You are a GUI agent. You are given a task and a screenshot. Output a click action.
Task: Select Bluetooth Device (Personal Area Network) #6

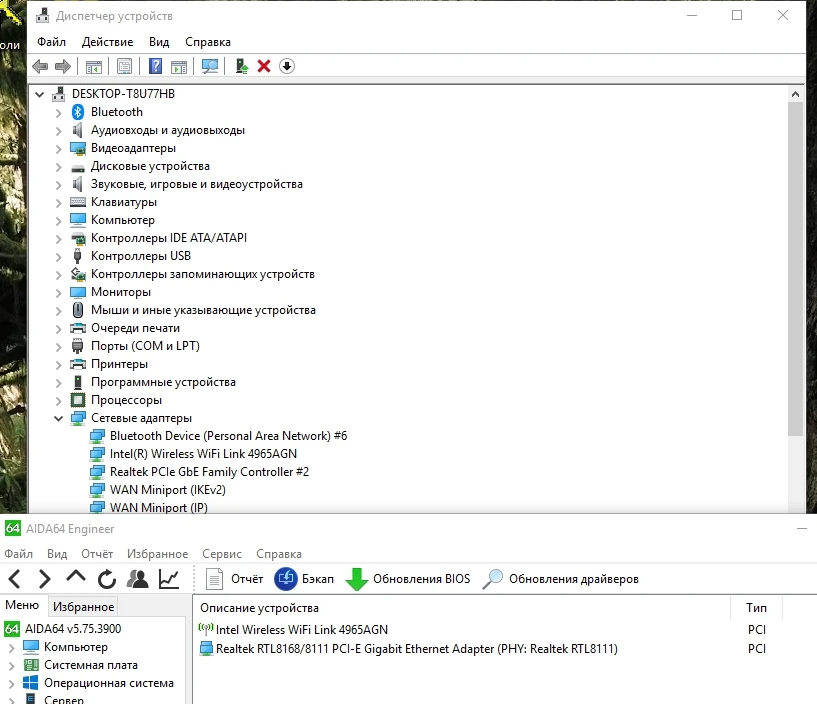(228, 436)
